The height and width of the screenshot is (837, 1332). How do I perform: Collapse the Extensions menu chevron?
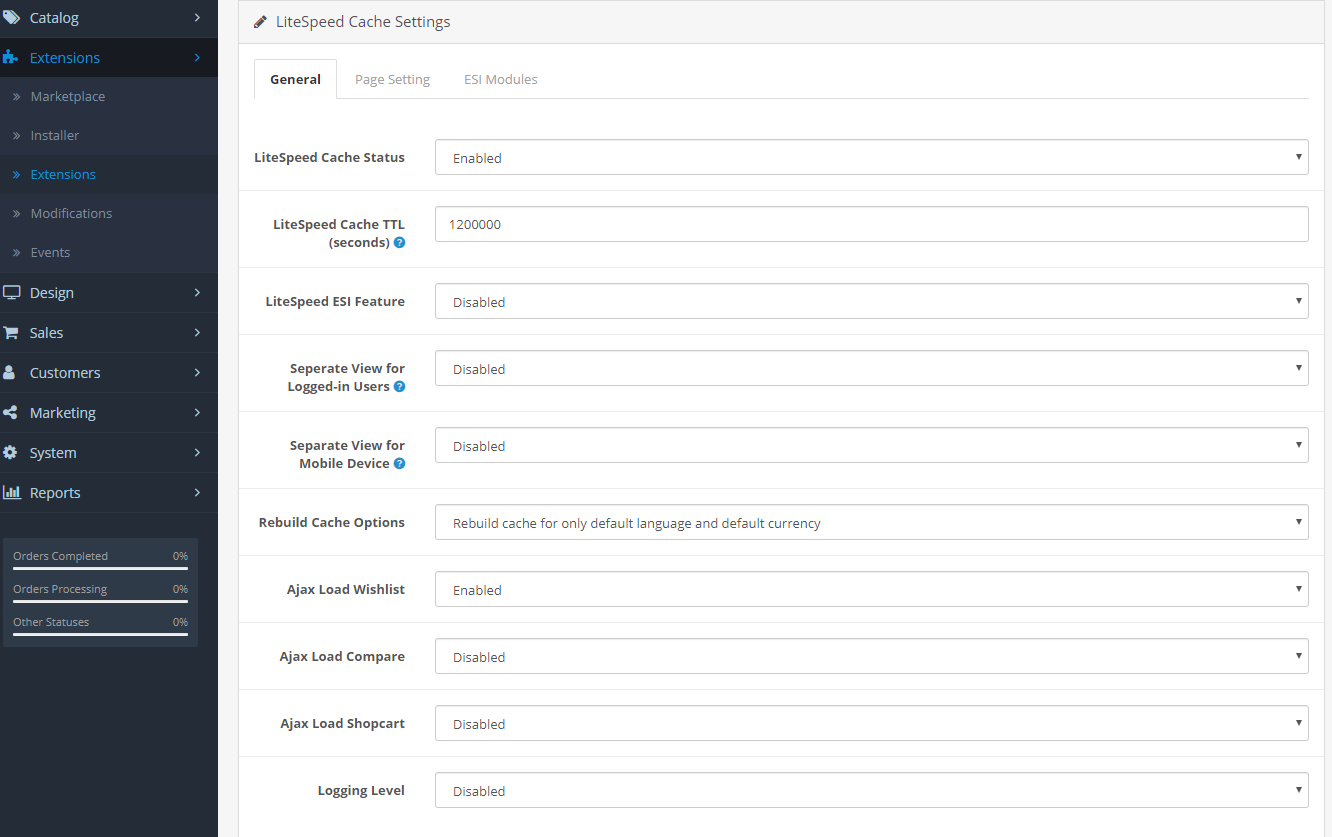pyautogui.click(x=197, y=58)
